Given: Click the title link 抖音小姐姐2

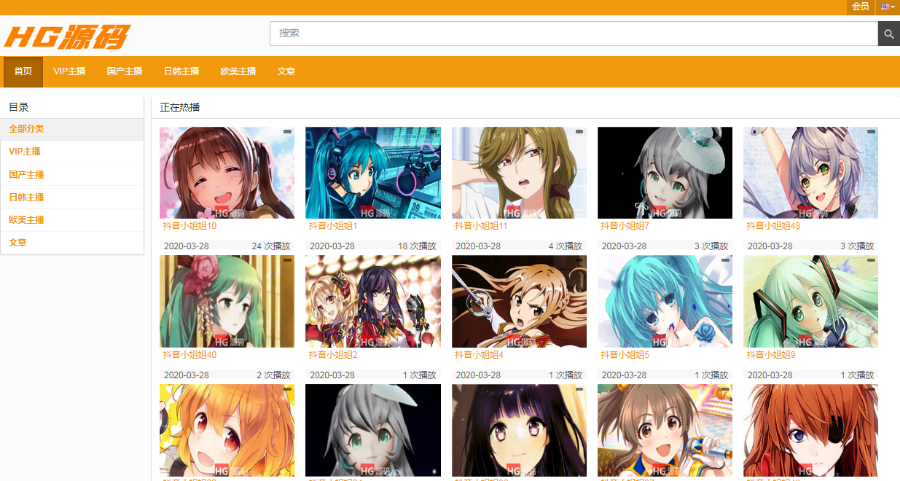Looking at the screenshot, I should pyautogui.click(x=333, y=355).
